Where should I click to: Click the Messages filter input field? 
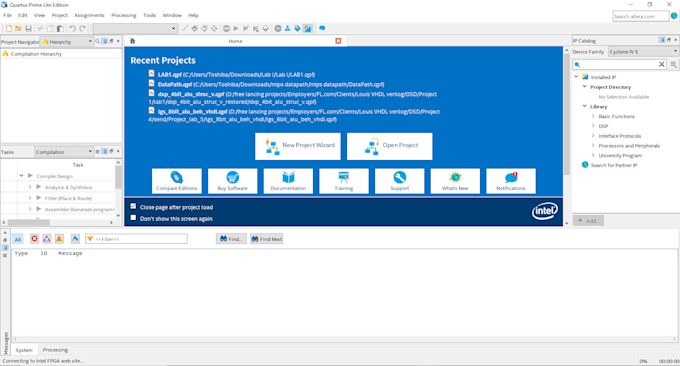(x=137, y=239)
